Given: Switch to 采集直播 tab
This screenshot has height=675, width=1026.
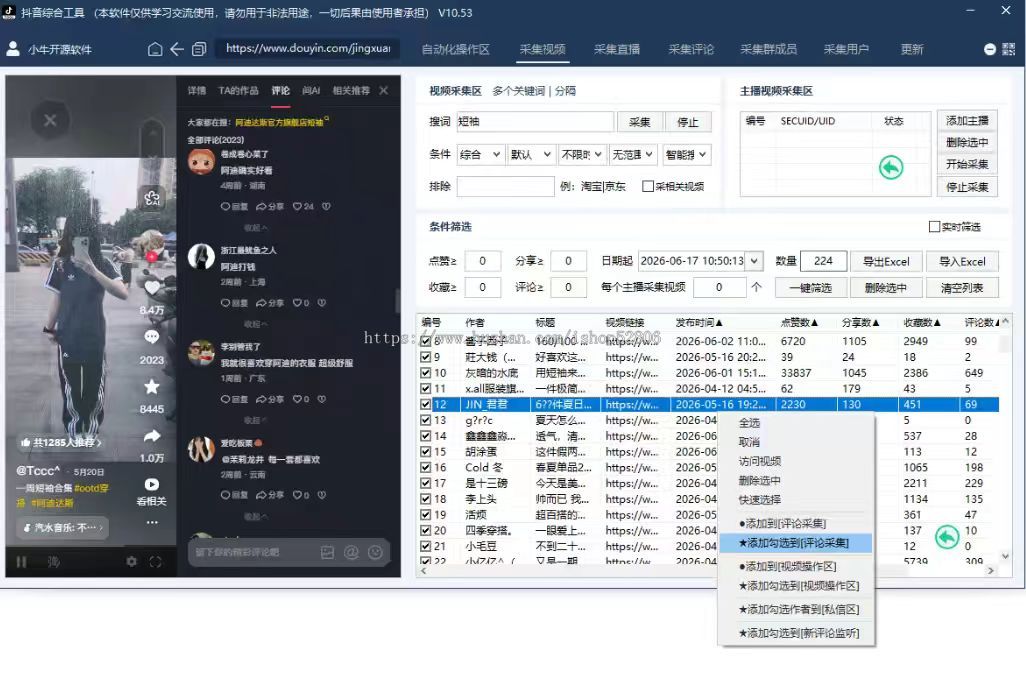Looking at the screenshot, I should coord(617,49).
